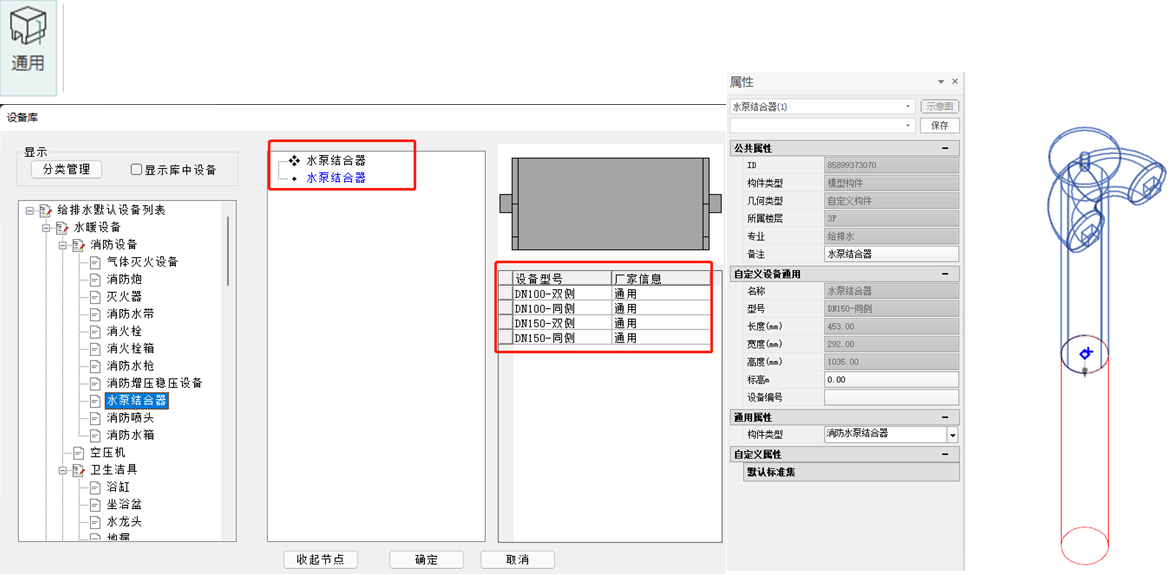Screen dimensions: 1173x575
Task: Collapse 卫生洁具 tree node
Action: pos(63,470)
